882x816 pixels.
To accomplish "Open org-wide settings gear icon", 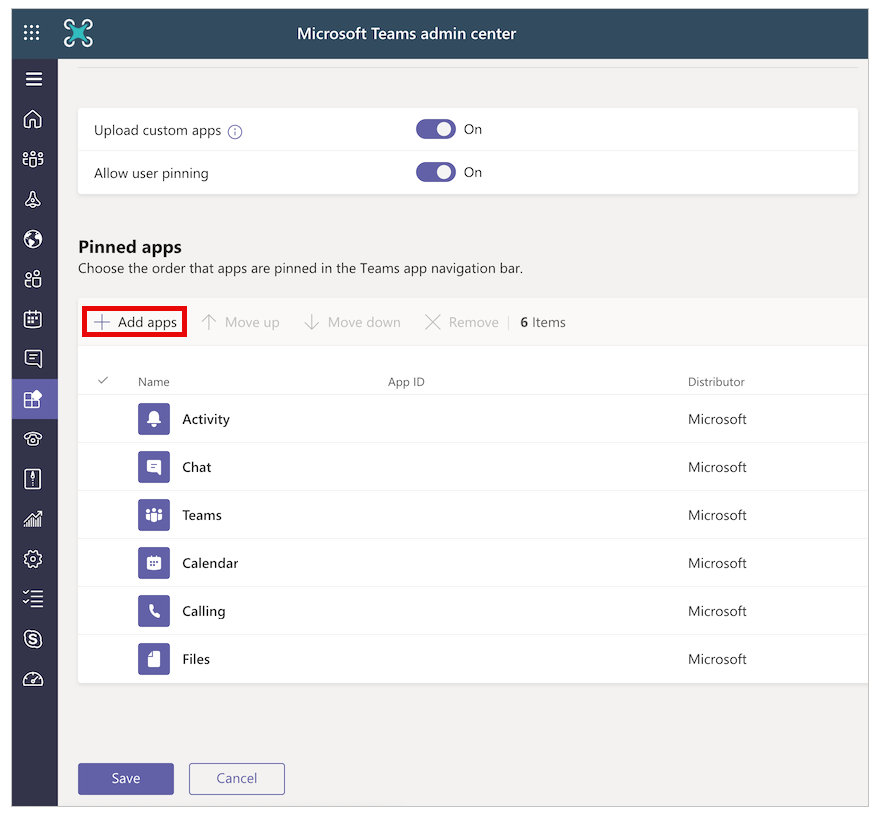I will [33, 559].
